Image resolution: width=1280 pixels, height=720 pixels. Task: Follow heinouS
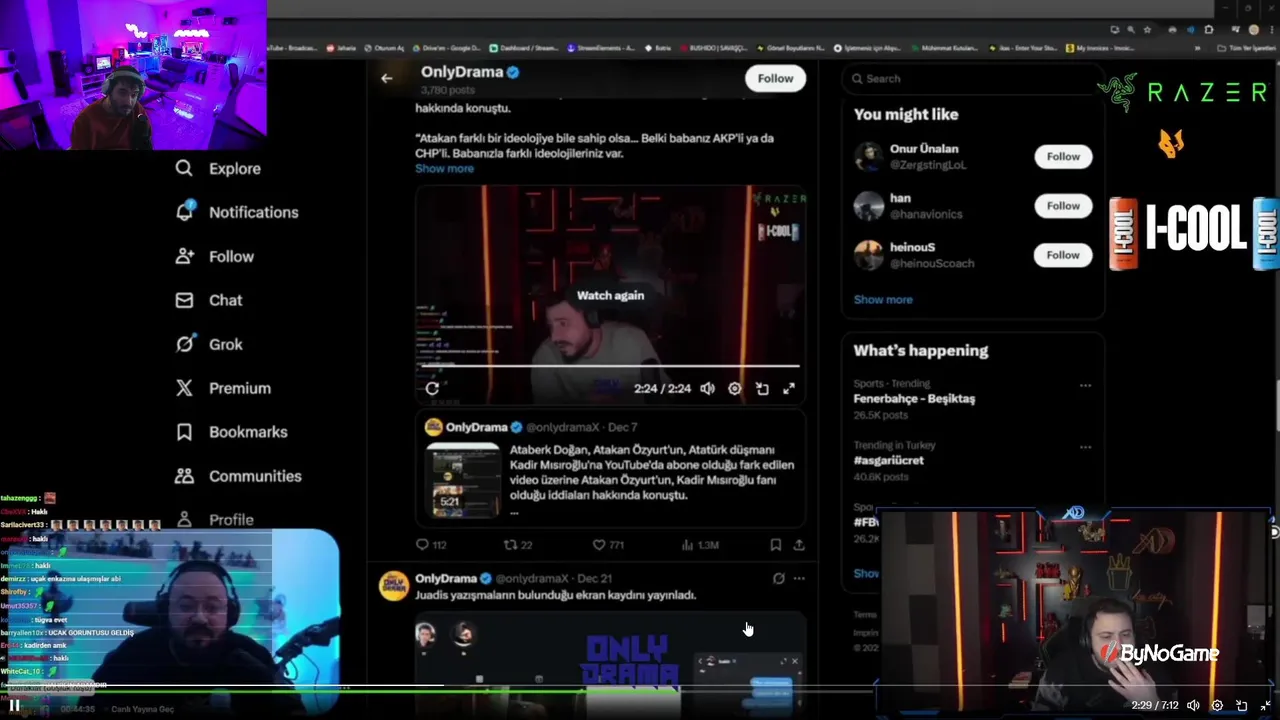(1063, 254)
